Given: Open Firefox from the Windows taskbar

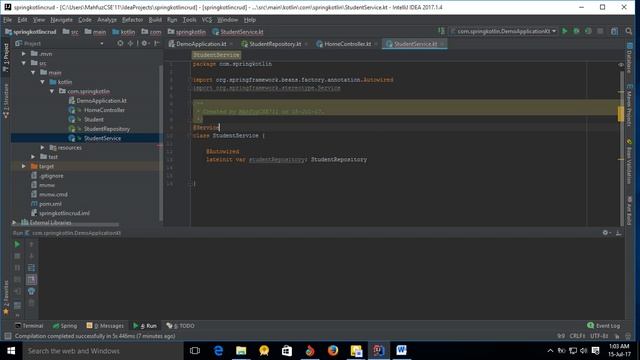Looking at the screenshot, I should click(x=333, y=350).
